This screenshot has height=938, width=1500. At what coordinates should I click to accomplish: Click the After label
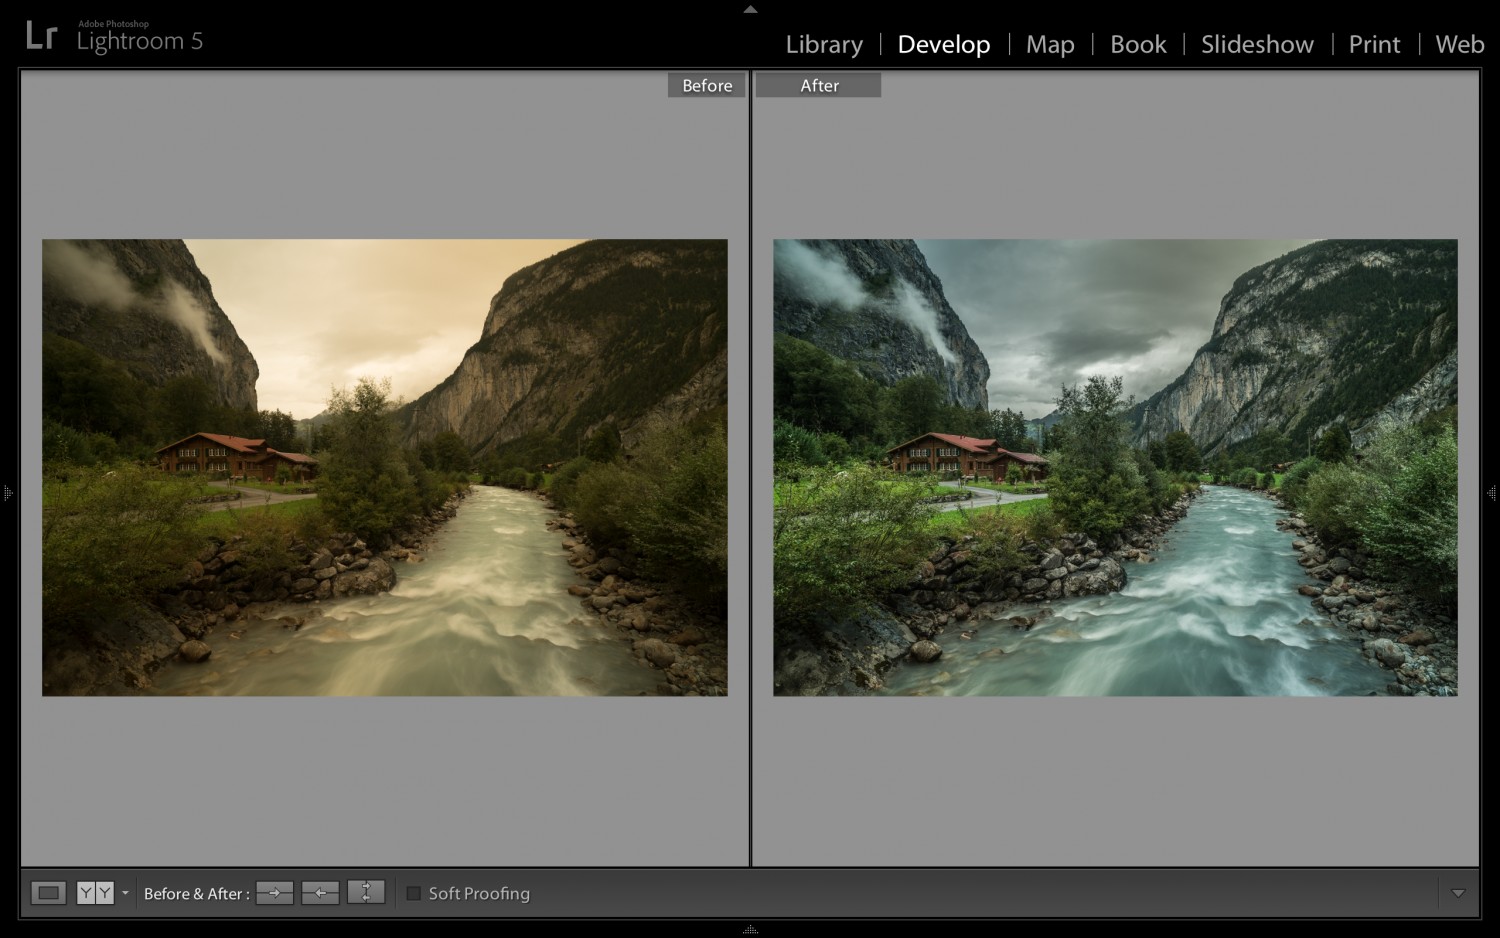pos(819,85)
